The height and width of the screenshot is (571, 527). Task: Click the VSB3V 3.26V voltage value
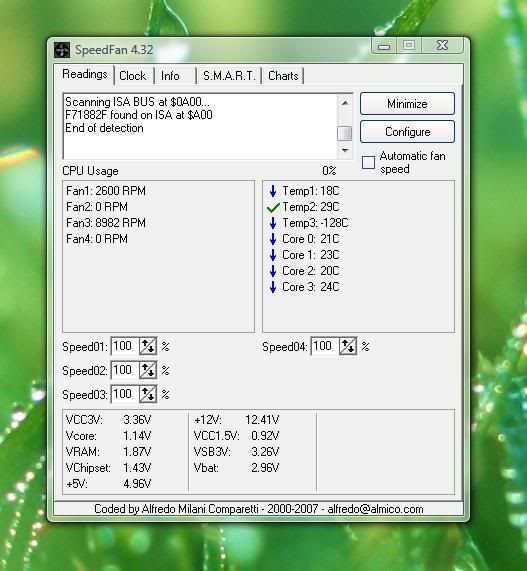(x=265, y=452)
